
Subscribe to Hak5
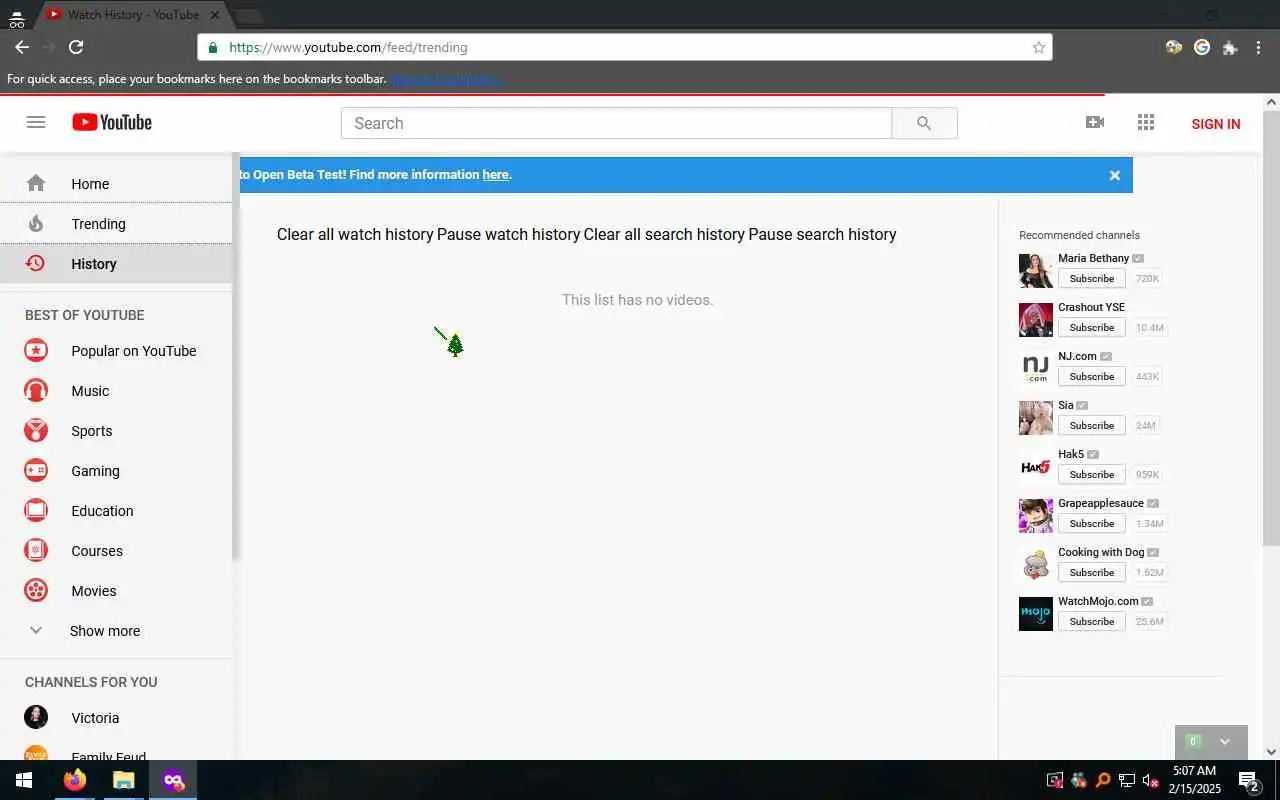[x=1091, y=475]
